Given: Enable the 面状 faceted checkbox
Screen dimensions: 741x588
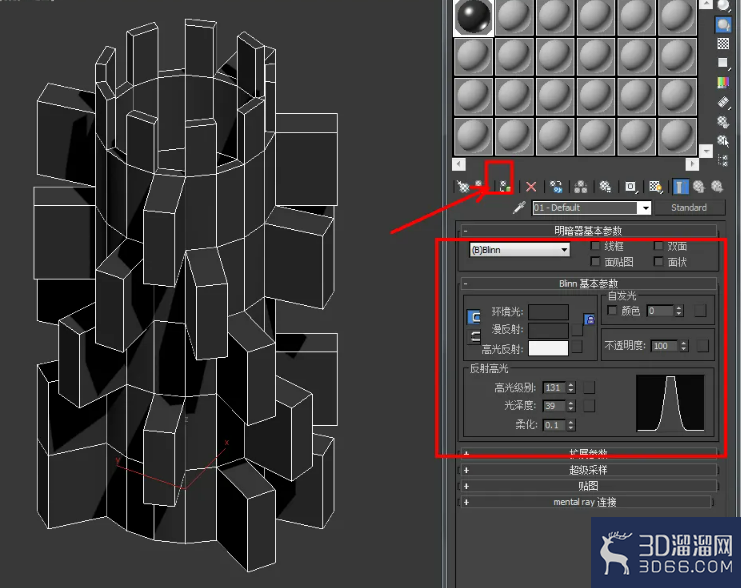Looking at the screenshot, I should 658,261.
